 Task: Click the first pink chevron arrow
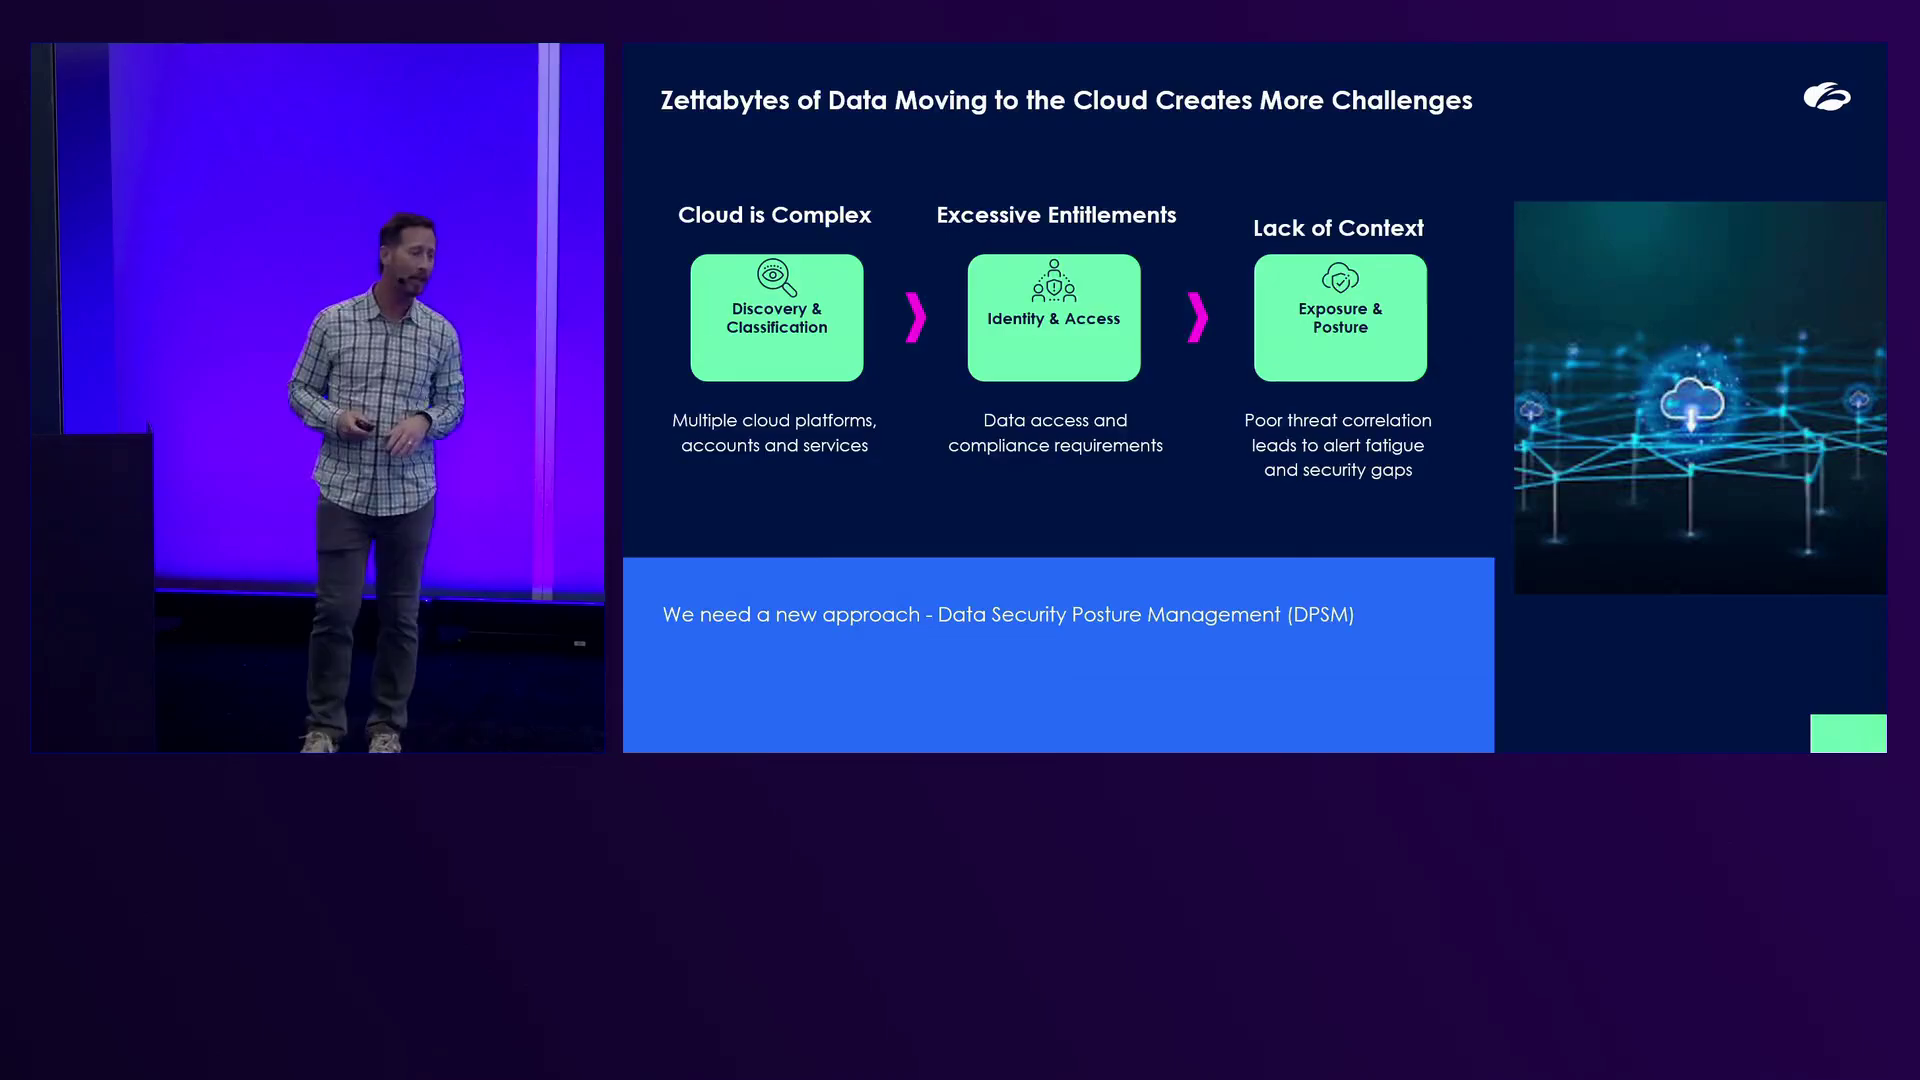(x=915, y=317)
